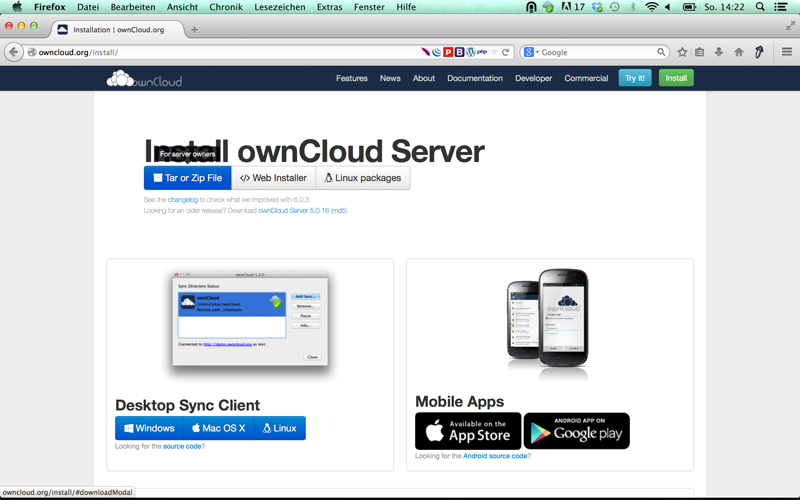Click the search magnifier in Google box

click(x=661, y=52)
